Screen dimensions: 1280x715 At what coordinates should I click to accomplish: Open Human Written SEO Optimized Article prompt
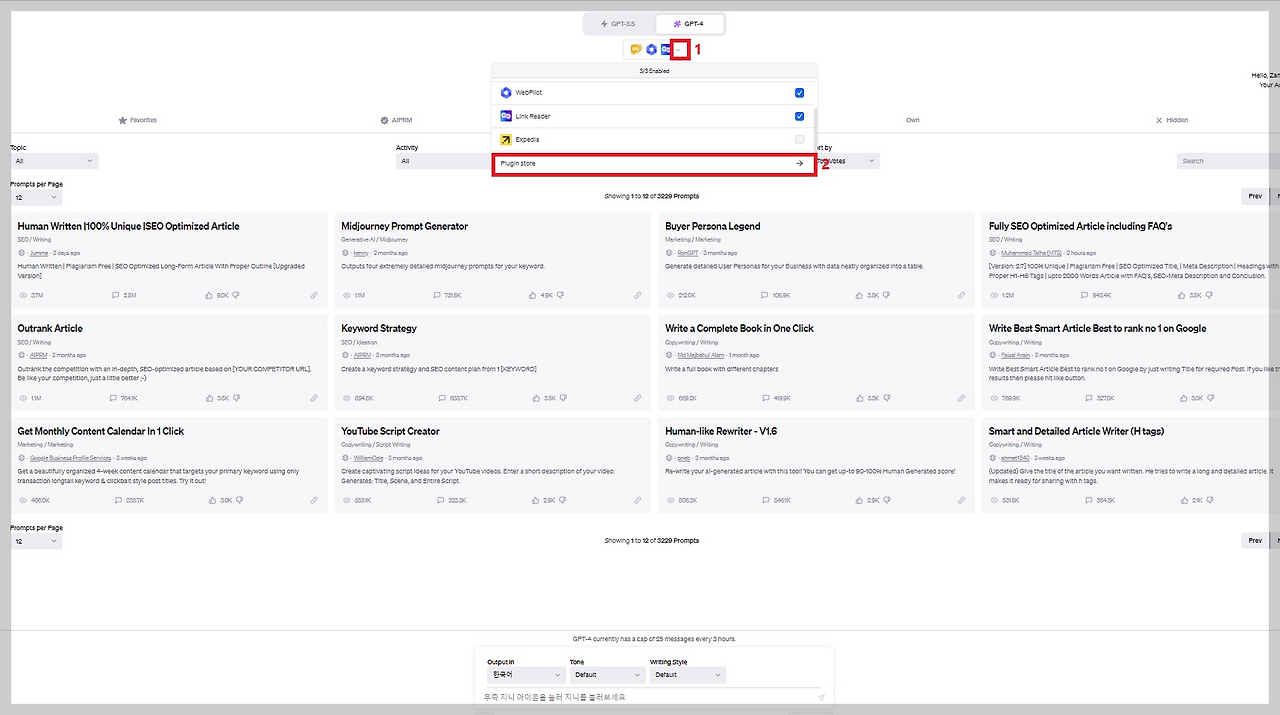[x=128, y=226]
